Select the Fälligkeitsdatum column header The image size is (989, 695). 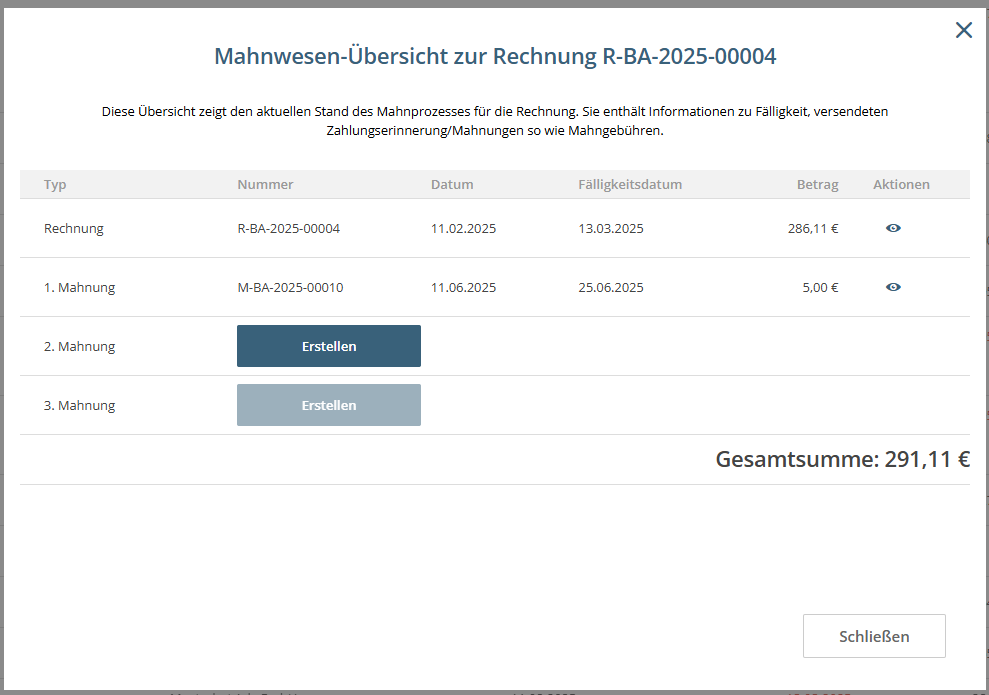(630, 184)
